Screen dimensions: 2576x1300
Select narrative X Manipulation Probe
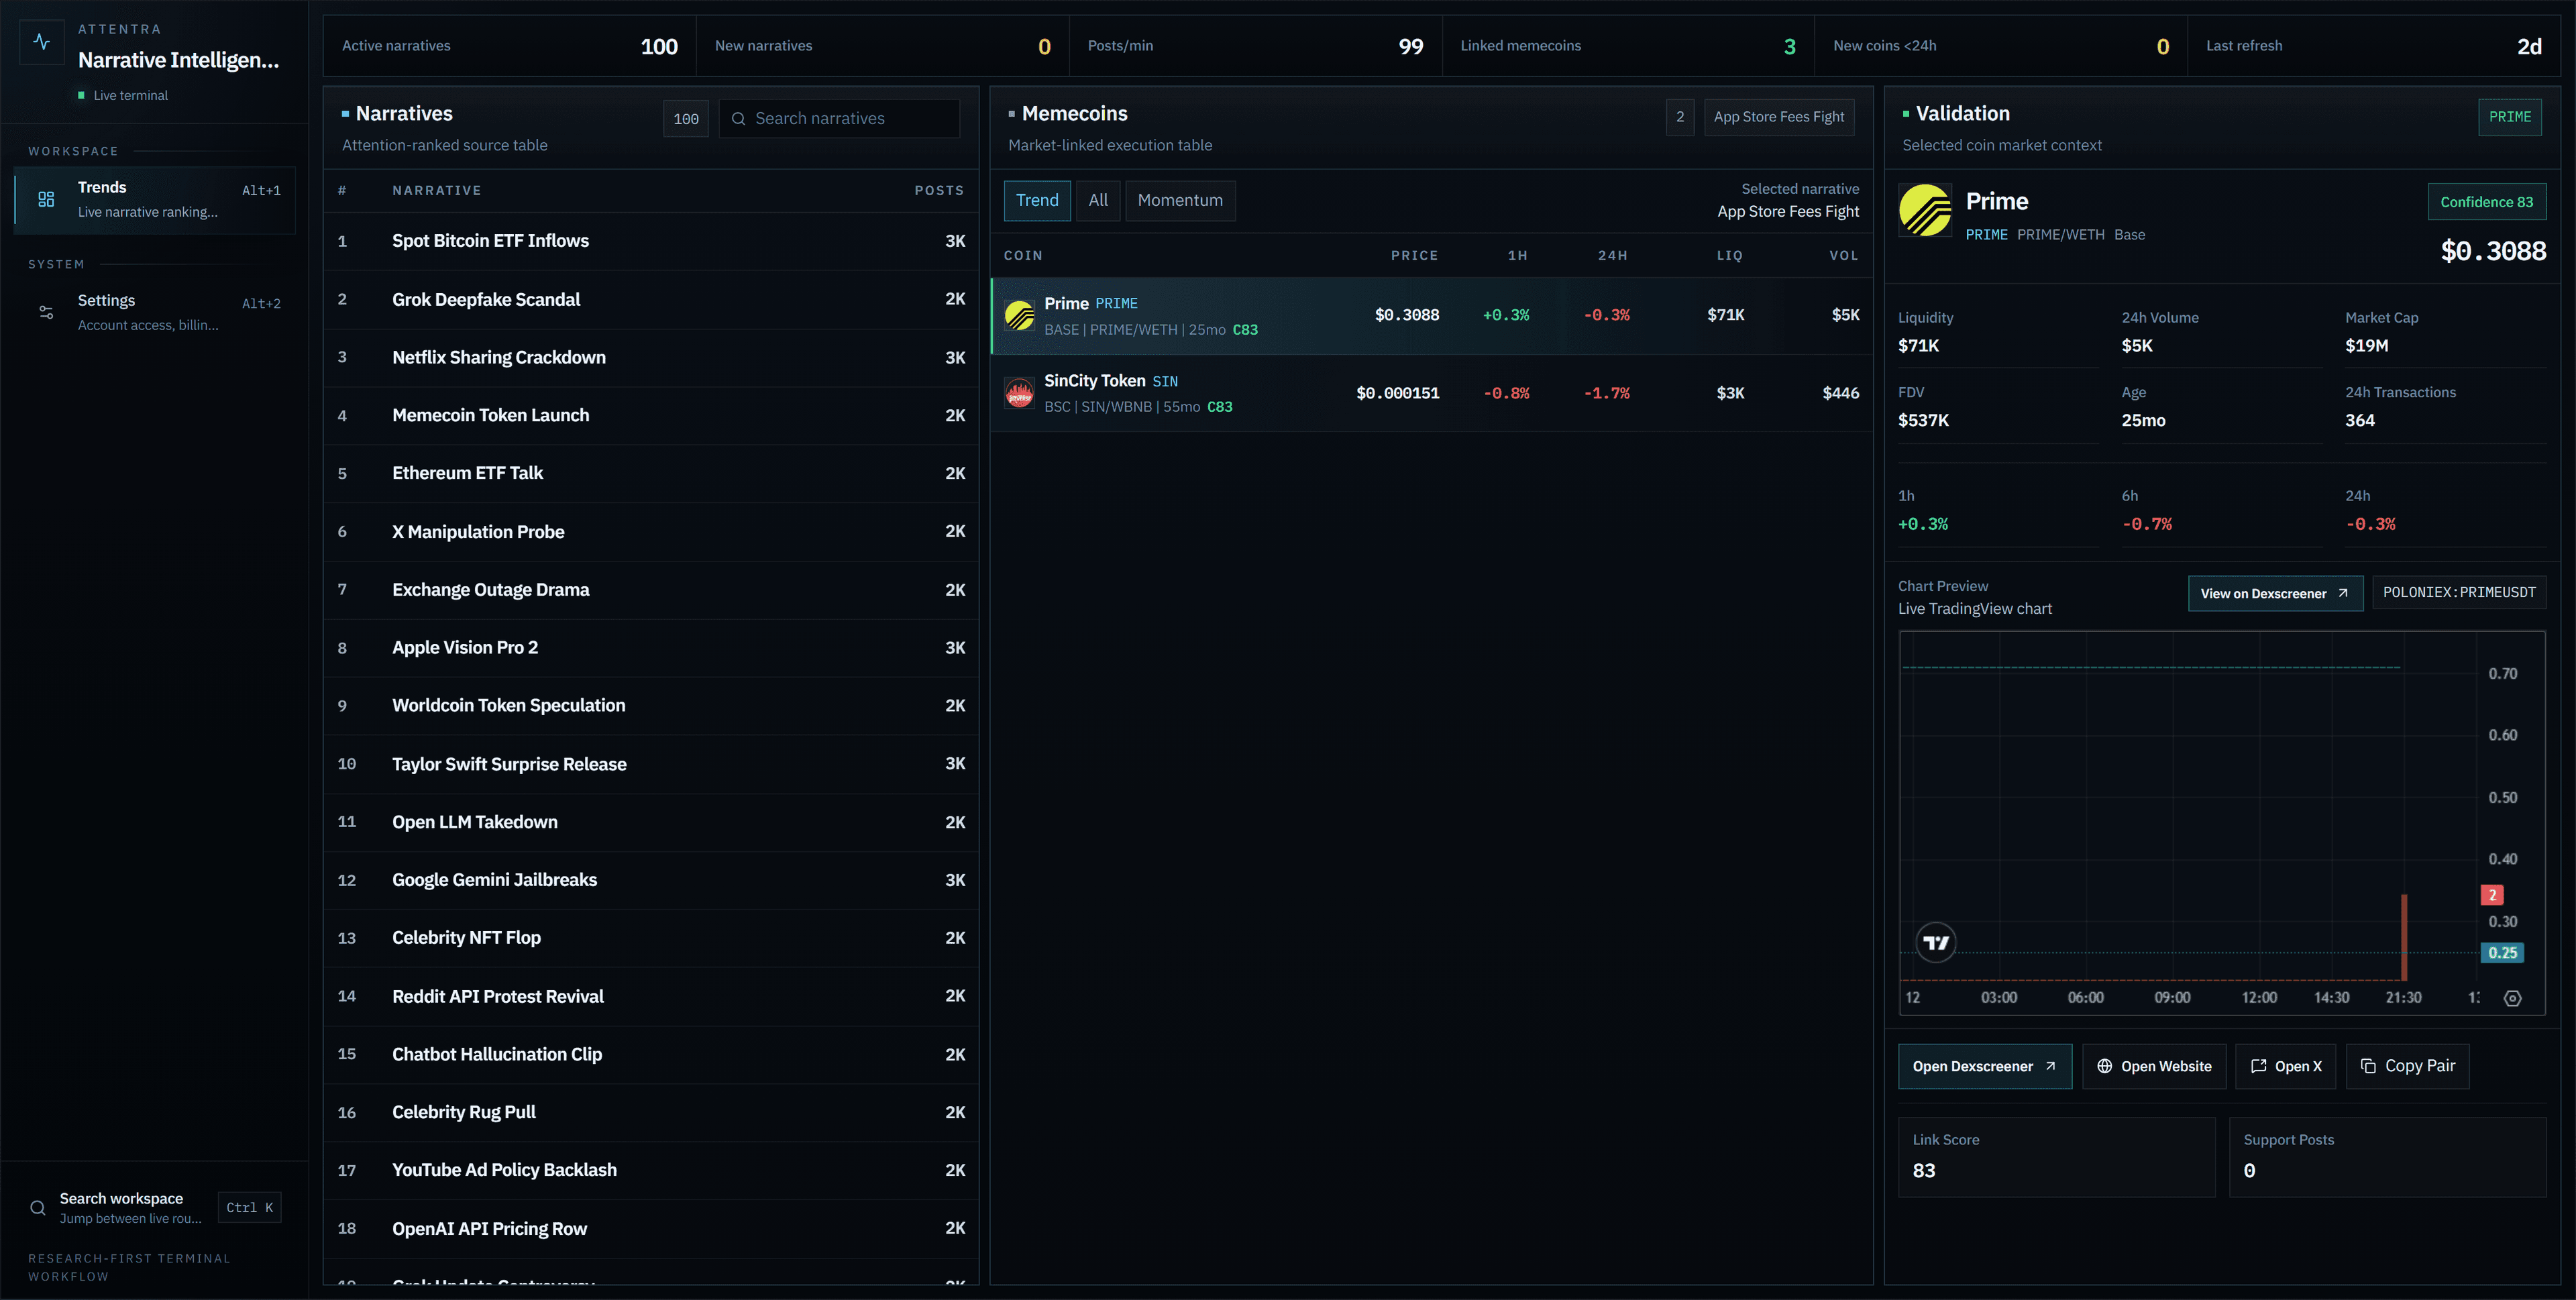651,531
